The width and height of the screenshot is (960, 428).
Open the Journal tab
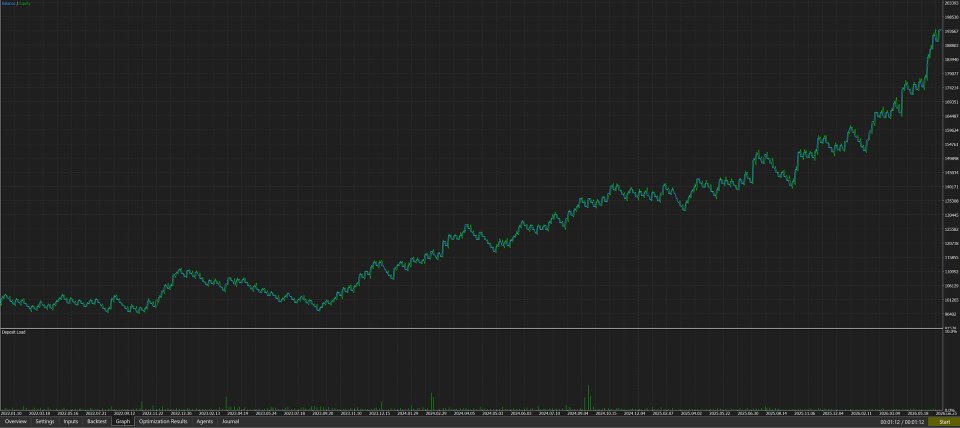pos(230,421)
